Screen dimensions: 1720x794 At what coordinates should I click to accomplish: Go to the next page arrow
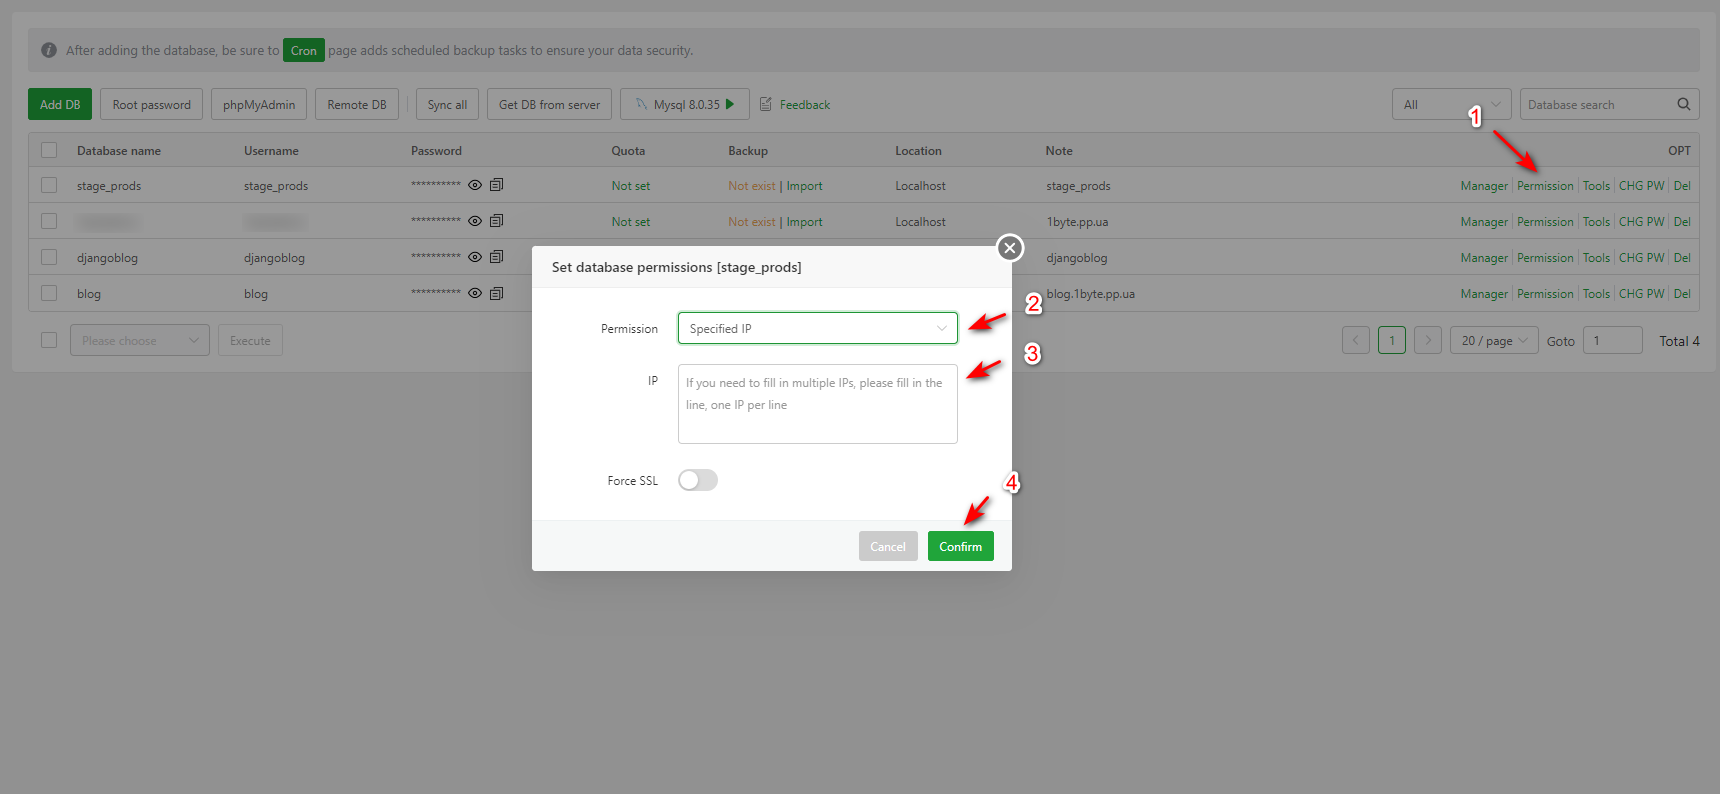1427,341
